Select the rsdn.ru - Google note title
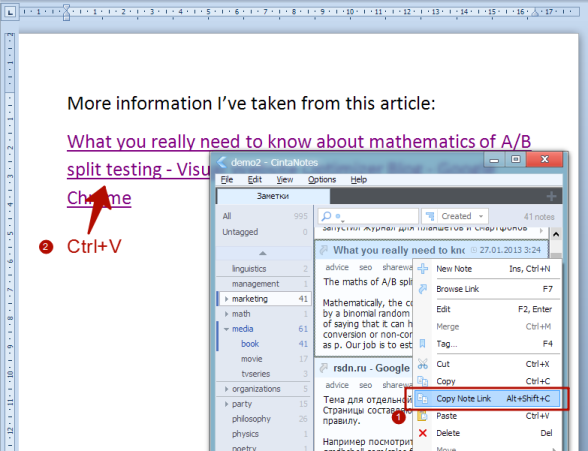Screen dimensions: 588x451 click(371, 368)
